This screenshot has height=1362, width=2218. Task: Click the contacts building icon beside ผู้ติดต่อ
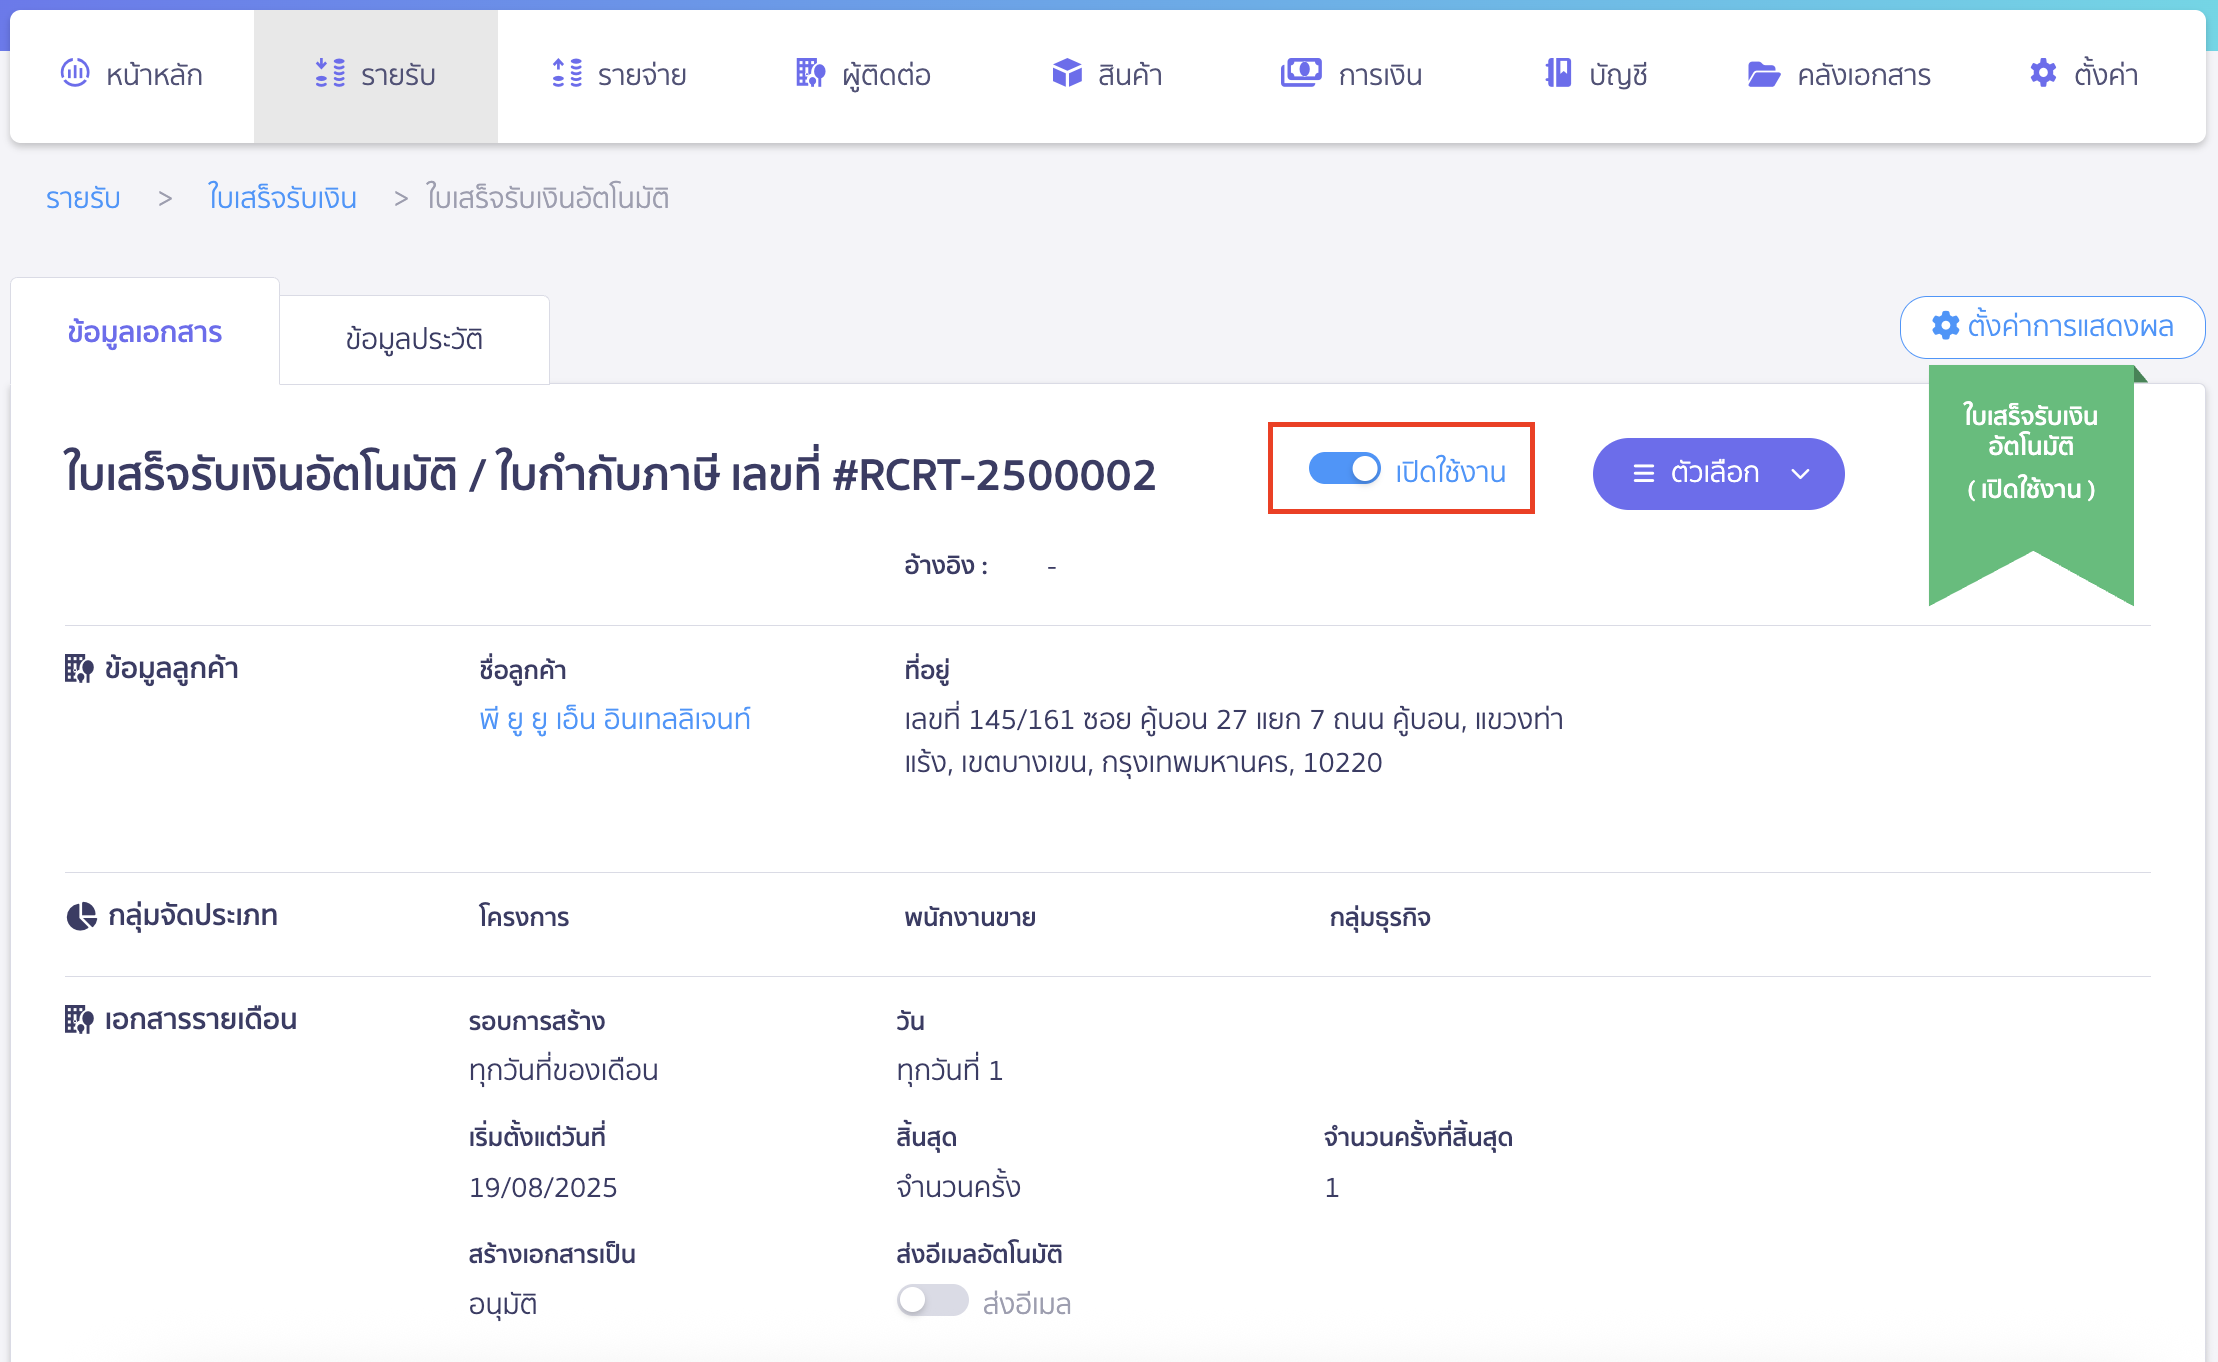coord(811,73)
